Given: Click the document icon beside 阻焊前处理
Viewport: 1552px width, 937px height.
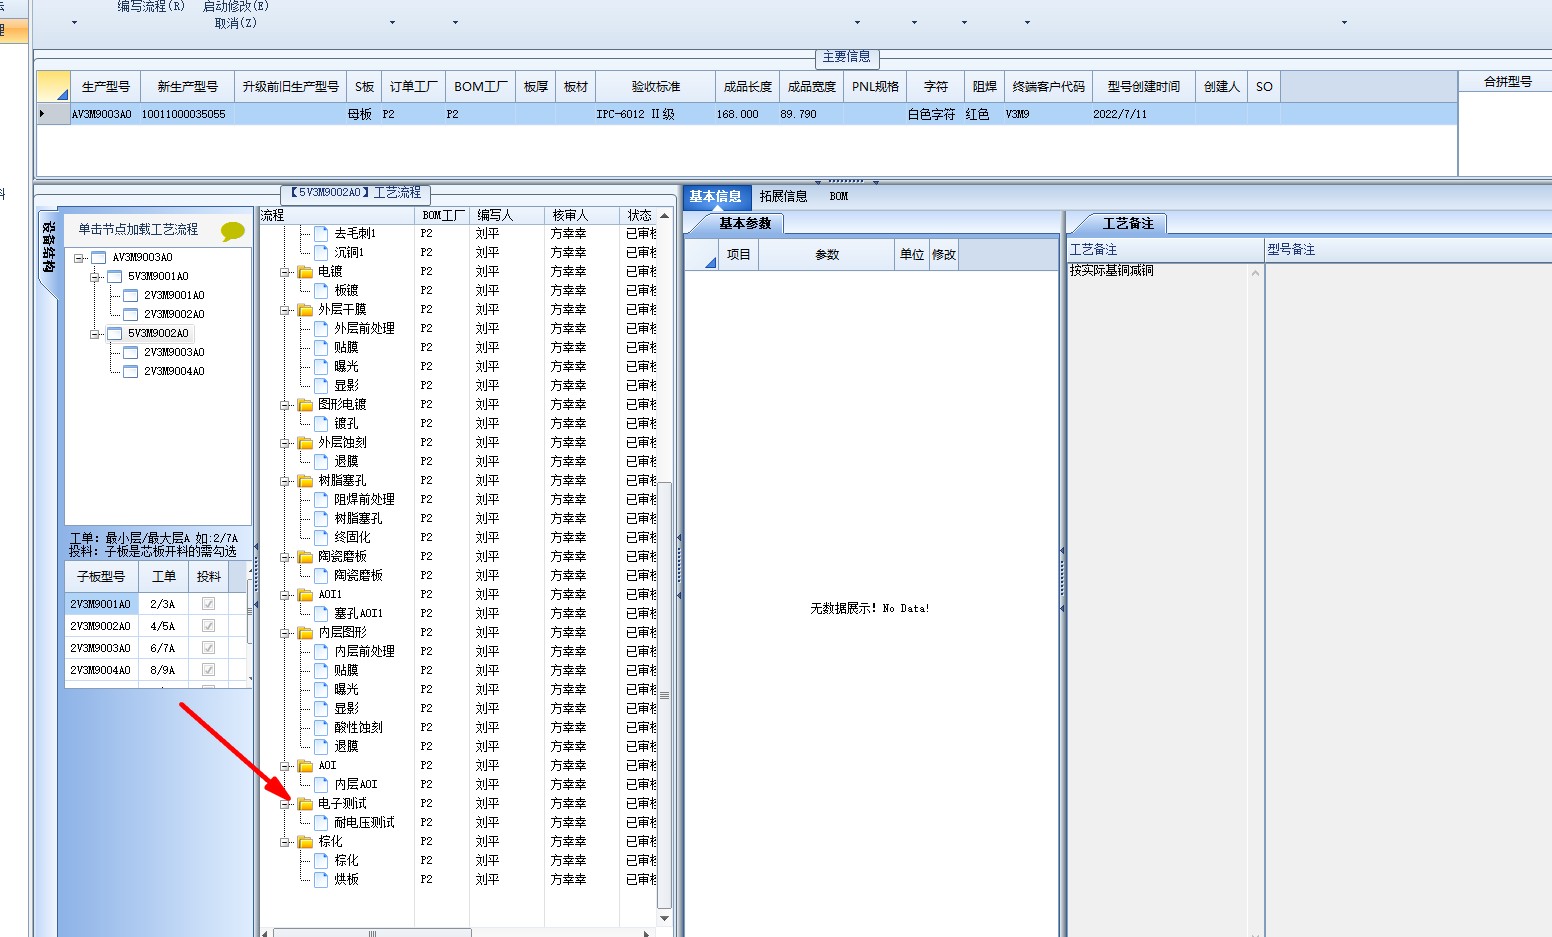Looking at the screenshot, I should pos(321,499).
